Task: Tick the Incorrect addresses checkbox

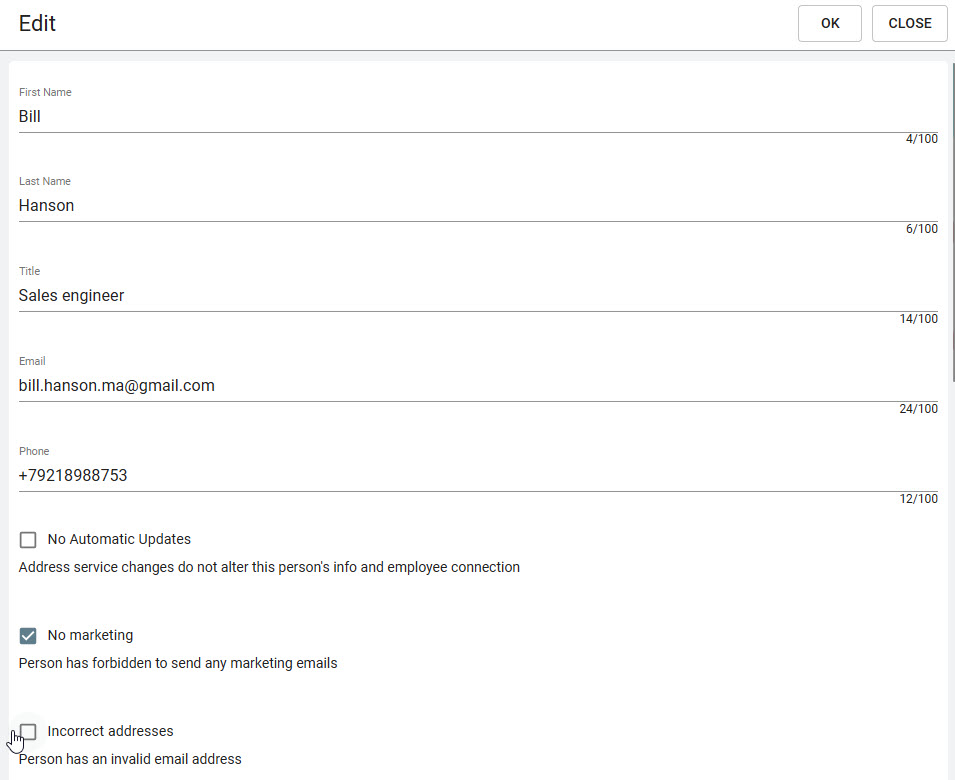Action: (28, 732)
